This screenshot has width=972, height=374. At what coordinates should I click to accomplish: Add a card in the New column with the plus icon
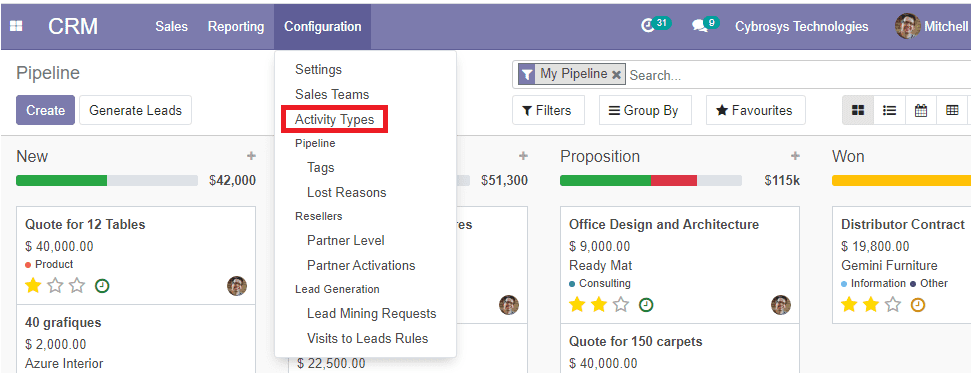250,156
